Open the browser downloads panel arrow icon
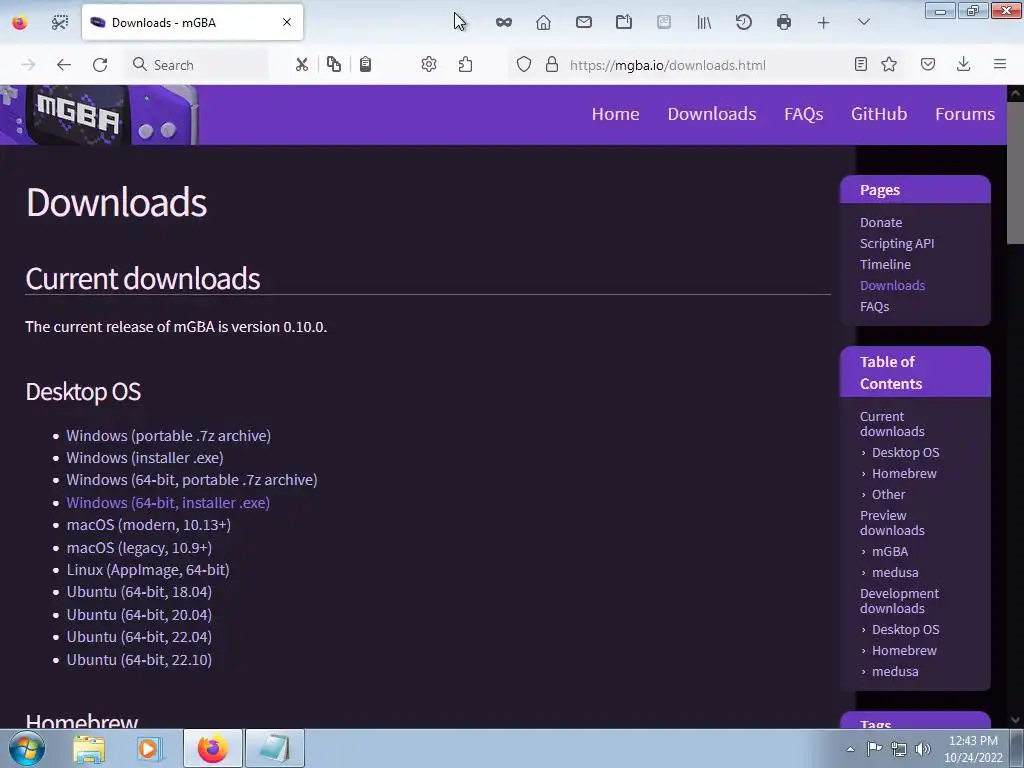Screen dimensions: 1024x768 (963, 64)
